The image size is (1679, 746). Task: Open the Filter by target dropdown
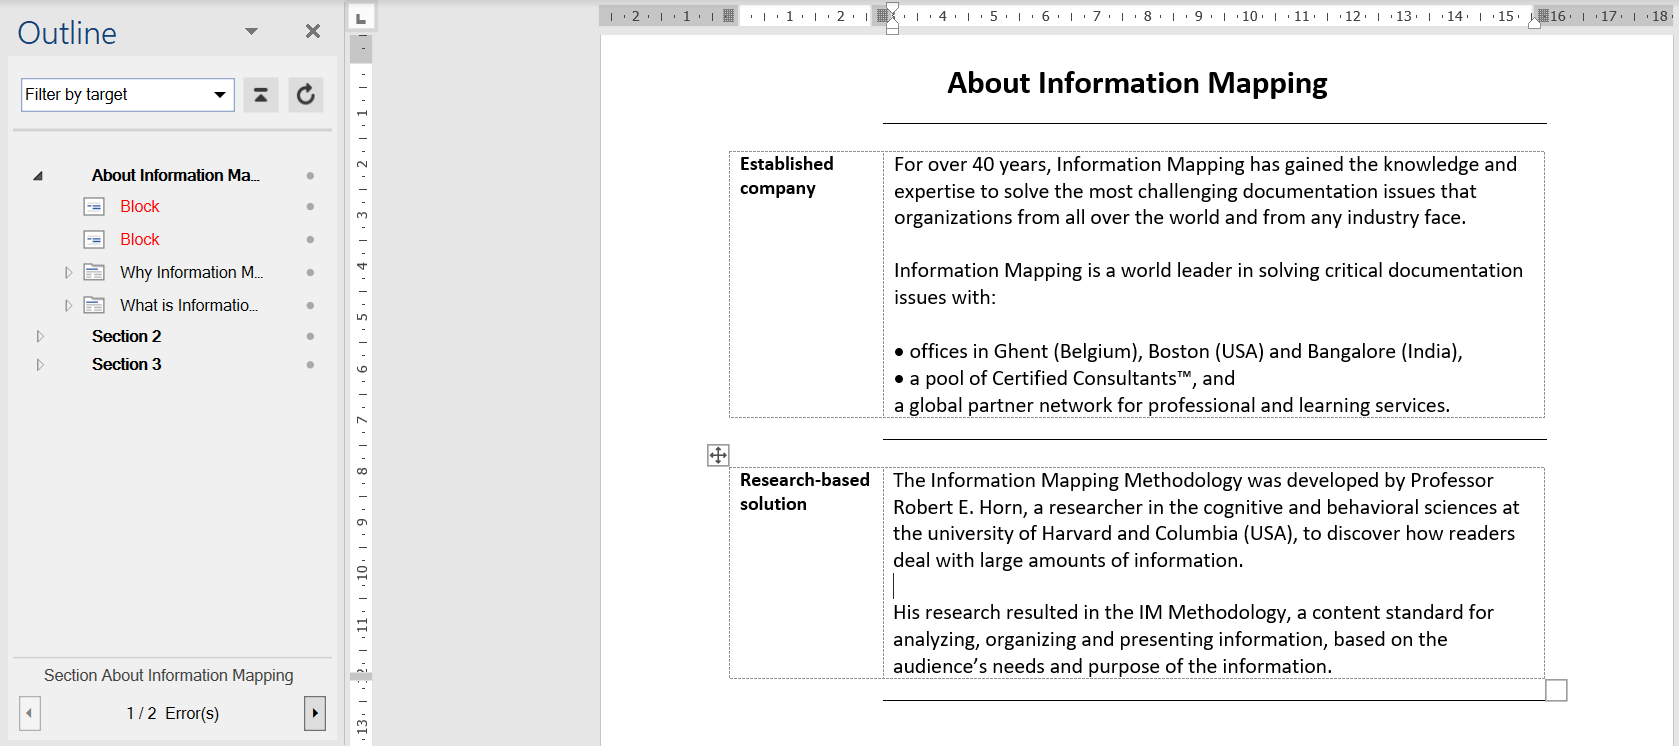[x=128, y=95]
